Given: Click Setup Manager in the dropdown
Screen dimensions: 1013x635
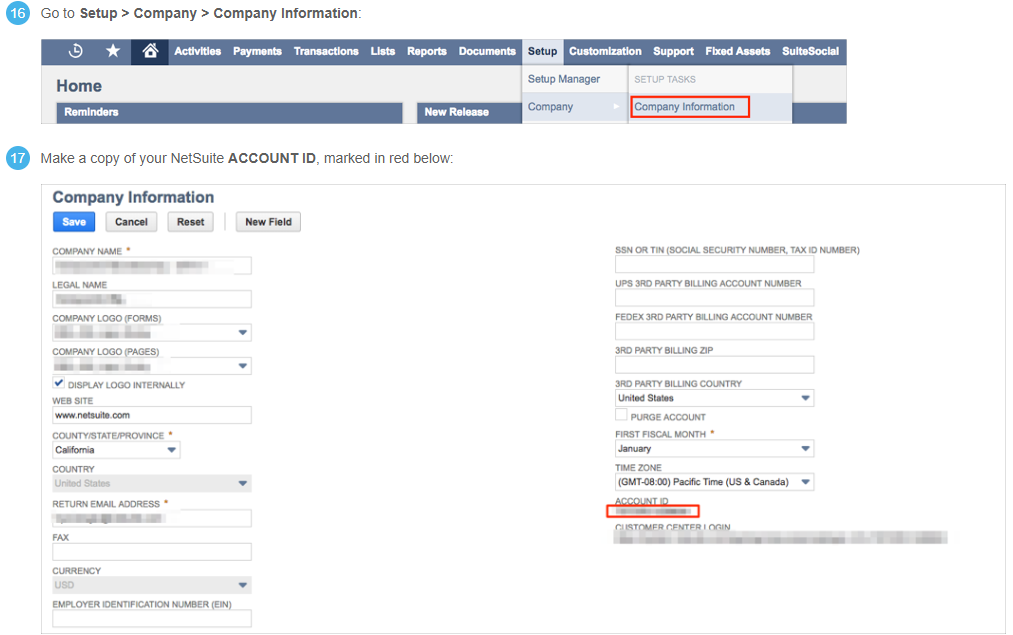Looking at the screenshot, I should tap(564, 79).
